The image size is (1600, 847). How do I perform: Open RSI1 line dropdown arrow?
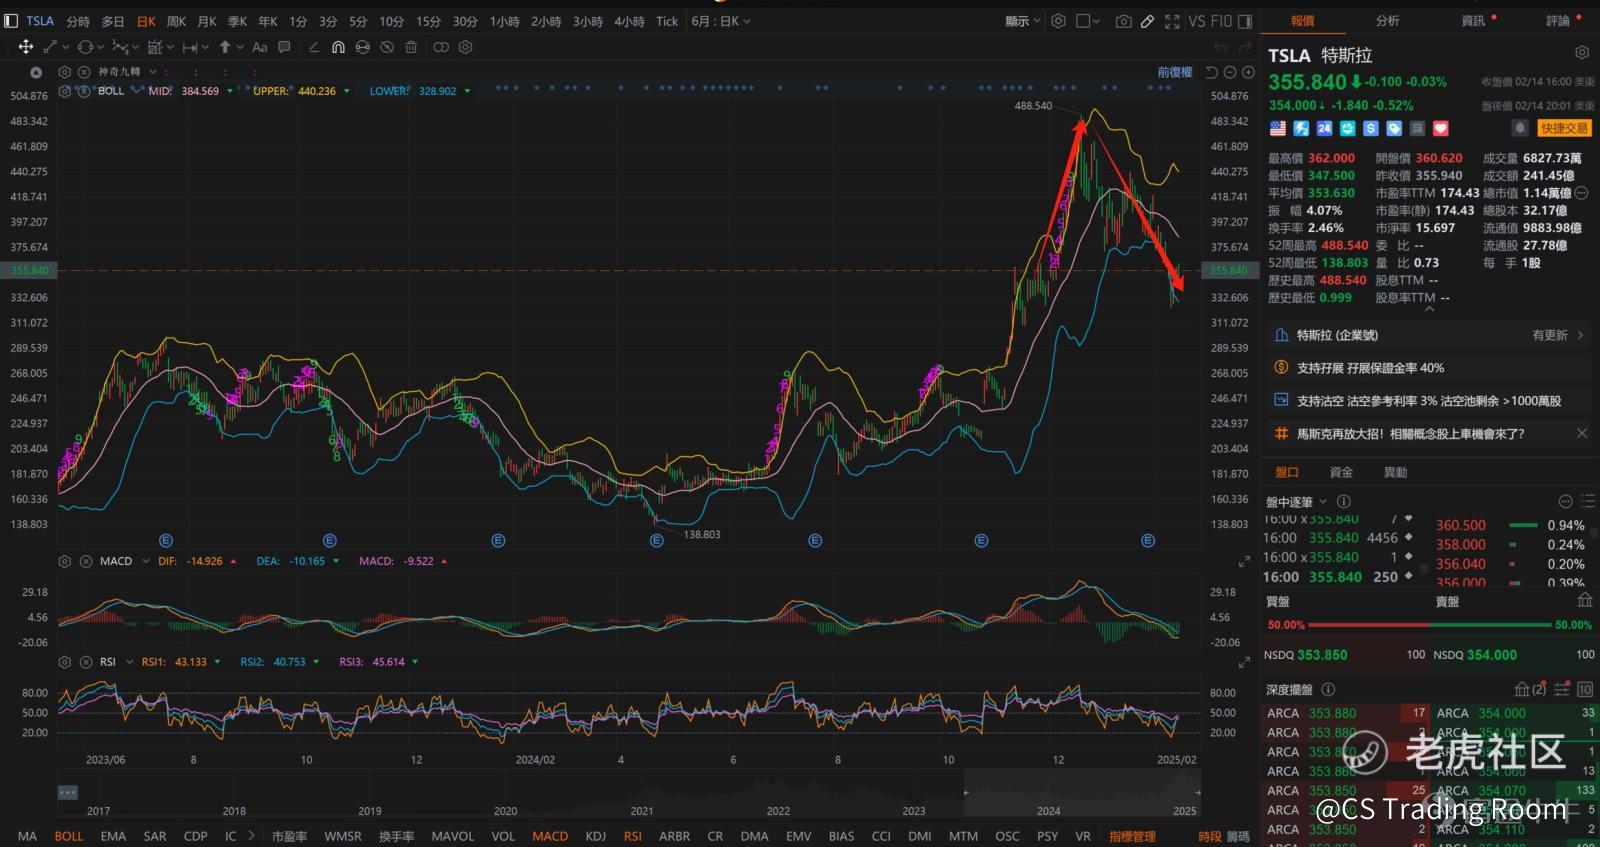pyautogui.click(x=215, y=662)
